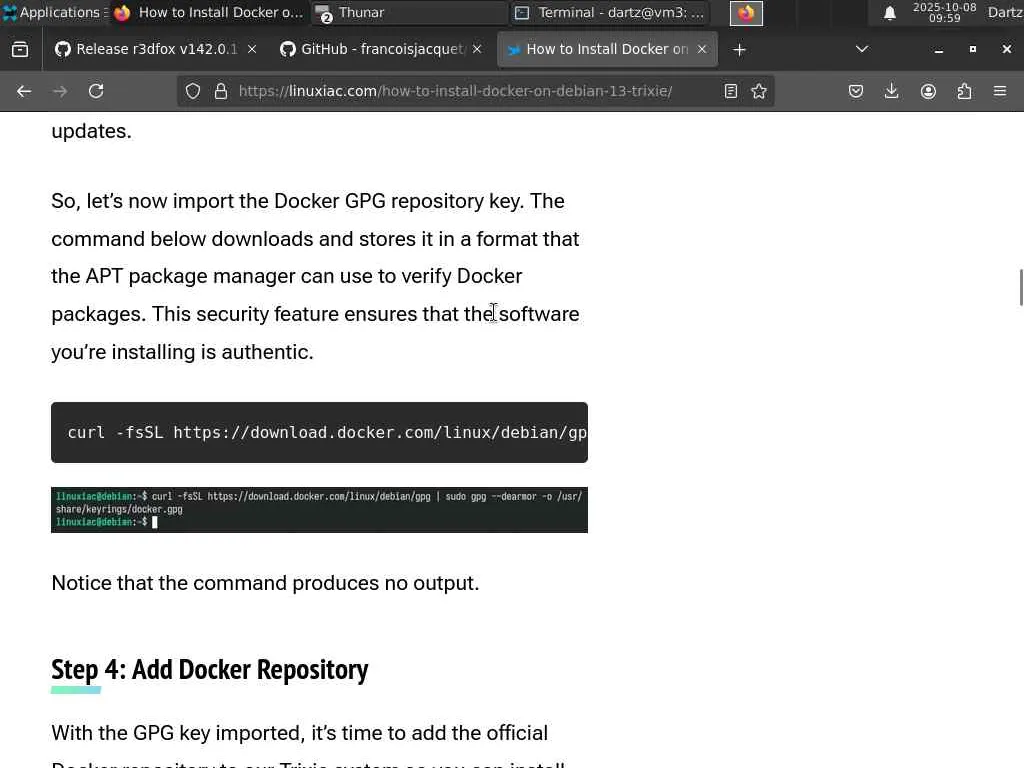
Task: Open the terminal screenshot image
Action: [319, 510]
